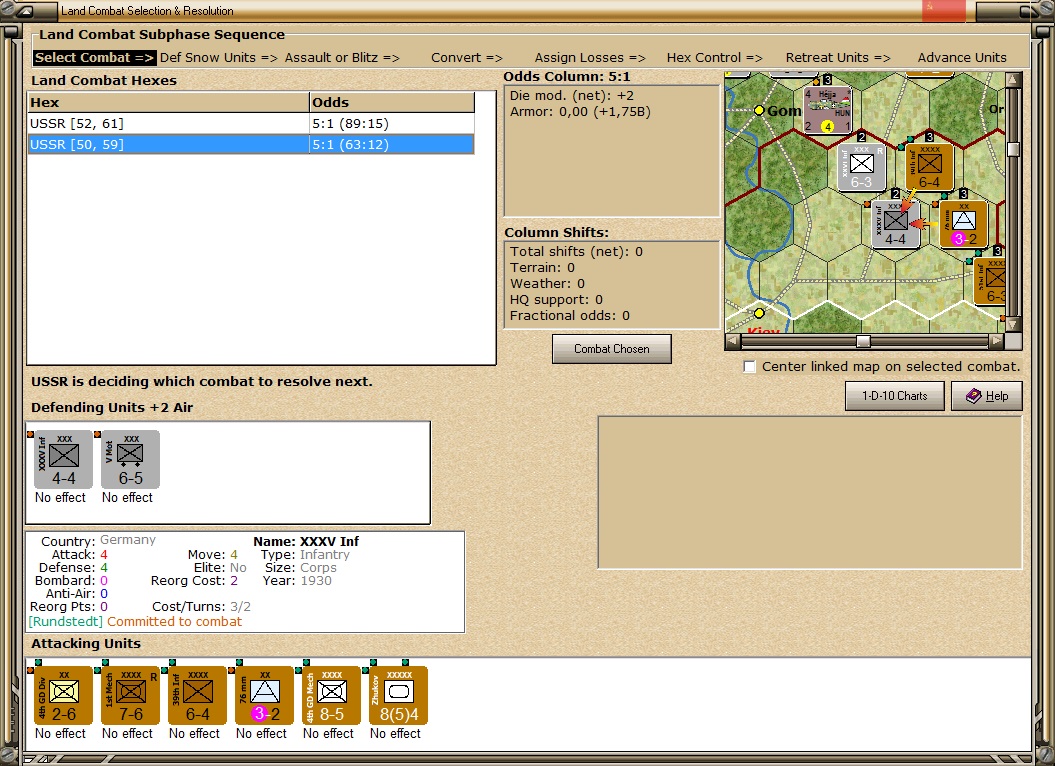Select the 39th Inf 6-4 attacking unit
Image resolution: width=1055 pixels, height=766 pixels.
(197, 695)
